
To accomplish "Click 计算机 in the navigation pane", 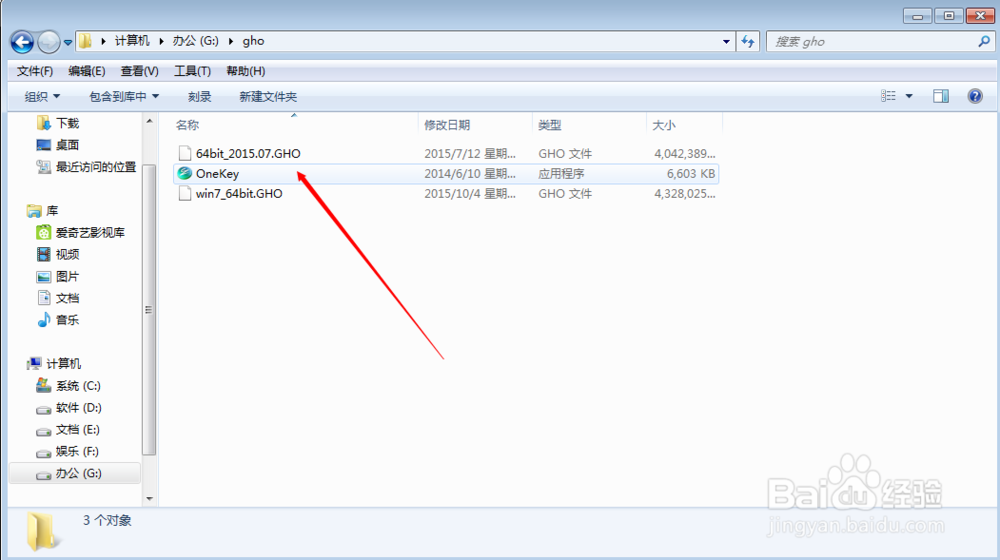I will [x=64, y=364].
